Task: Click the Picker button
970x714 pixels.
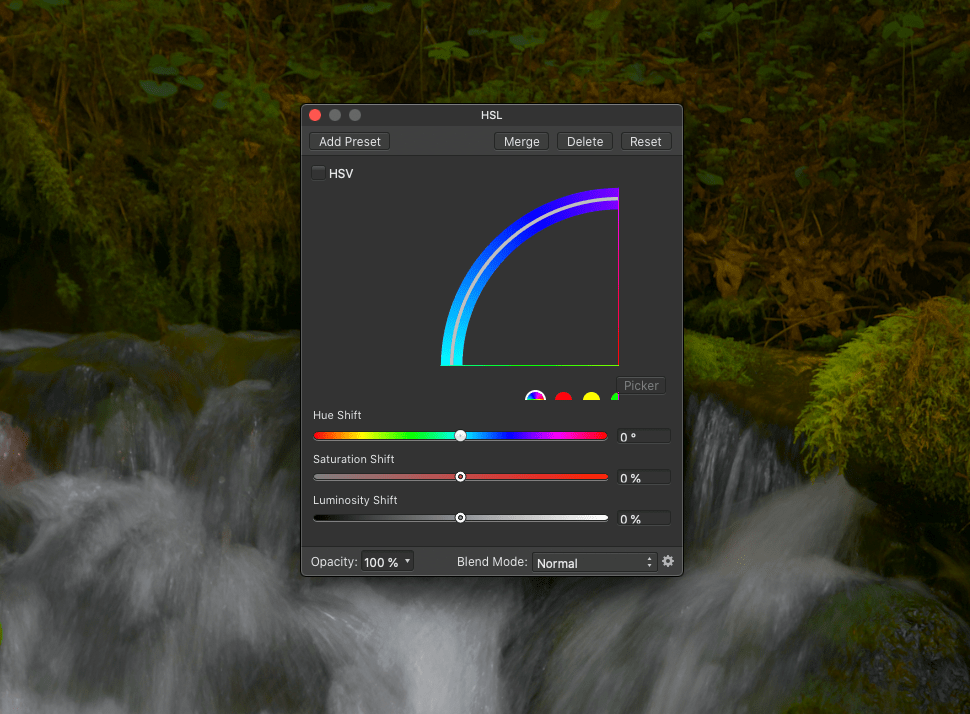Action: pyautogui.click(x=641, y=385)
